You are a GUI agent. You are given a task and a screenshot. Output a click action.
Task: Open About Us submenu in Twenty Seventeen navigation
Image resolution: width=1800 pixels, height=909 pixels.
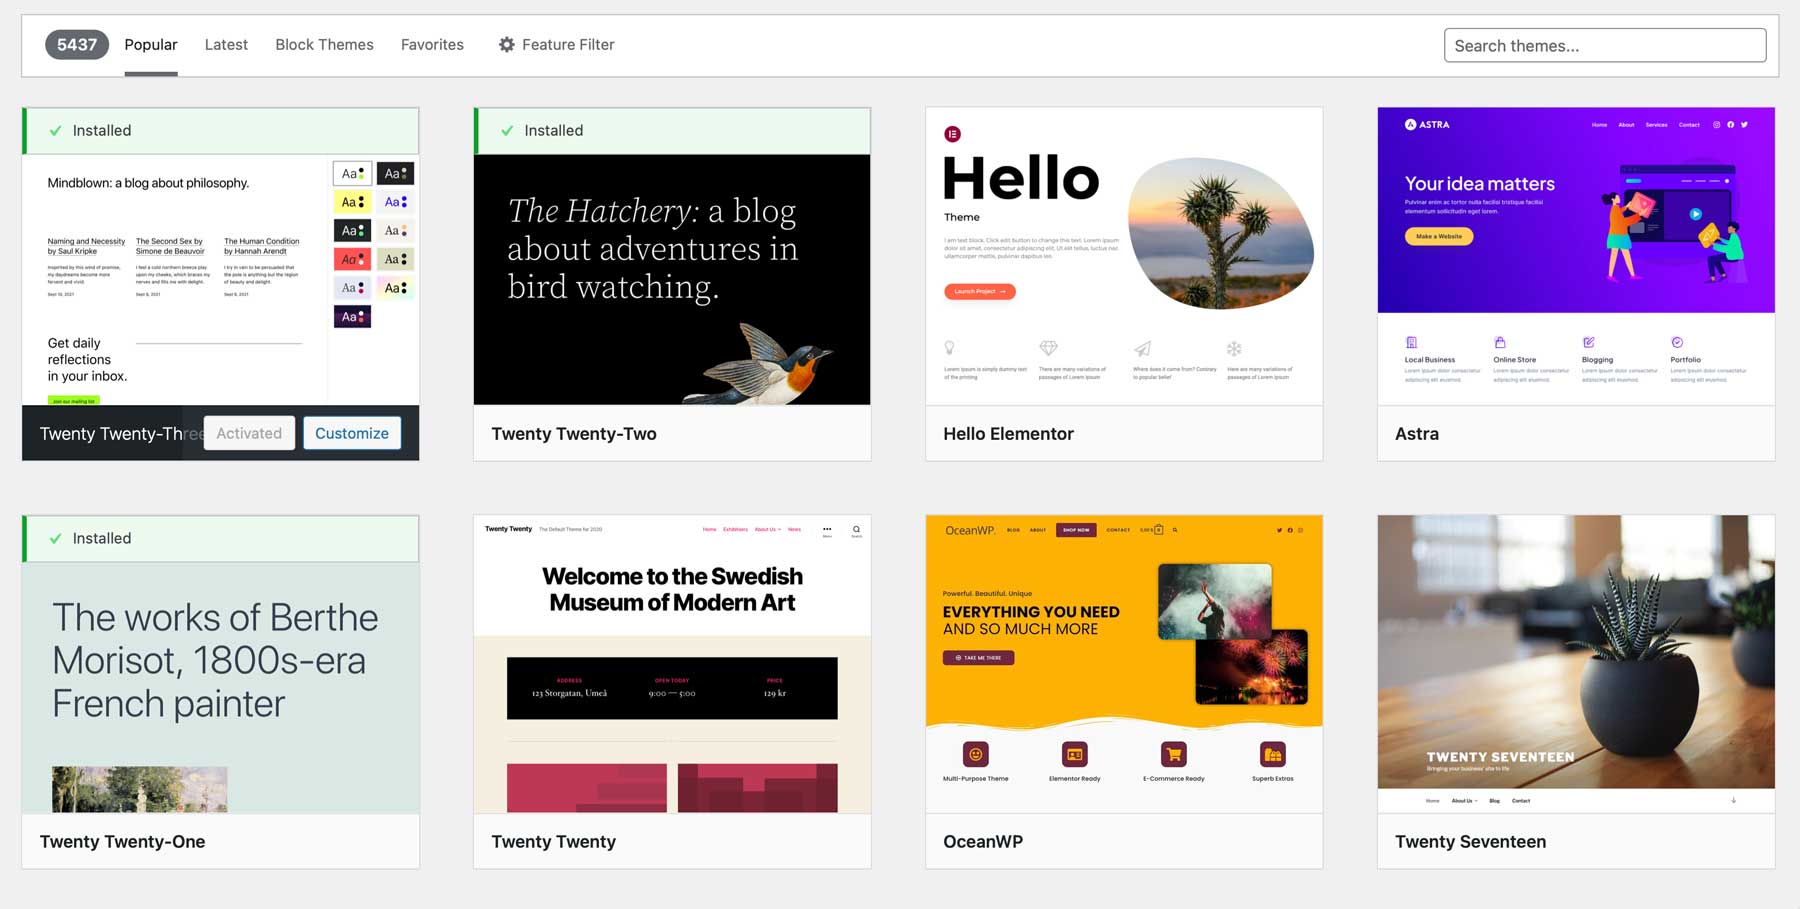1463,800
